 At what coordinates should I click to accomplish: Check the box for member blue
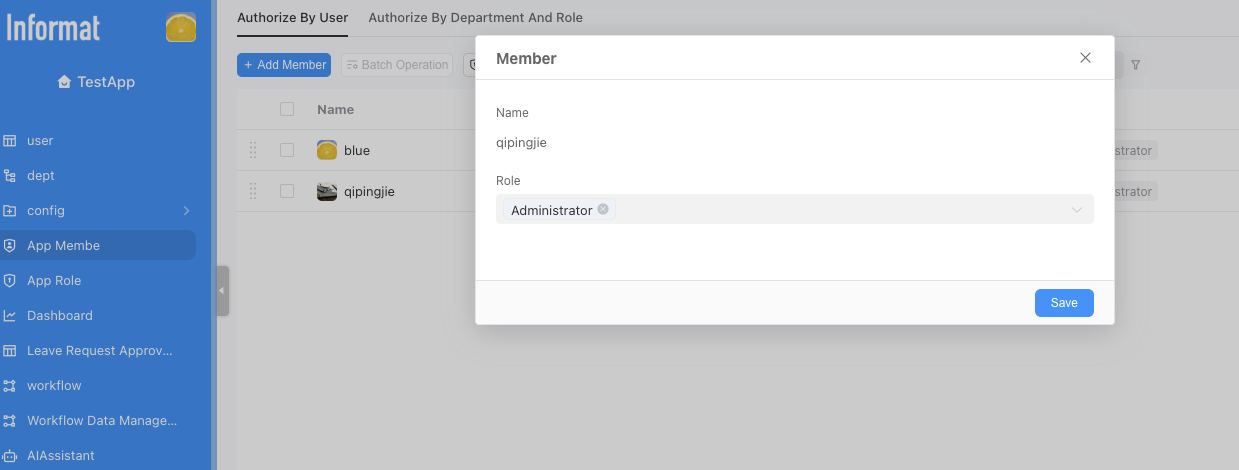pyautogui.click(x=287, y=150)
